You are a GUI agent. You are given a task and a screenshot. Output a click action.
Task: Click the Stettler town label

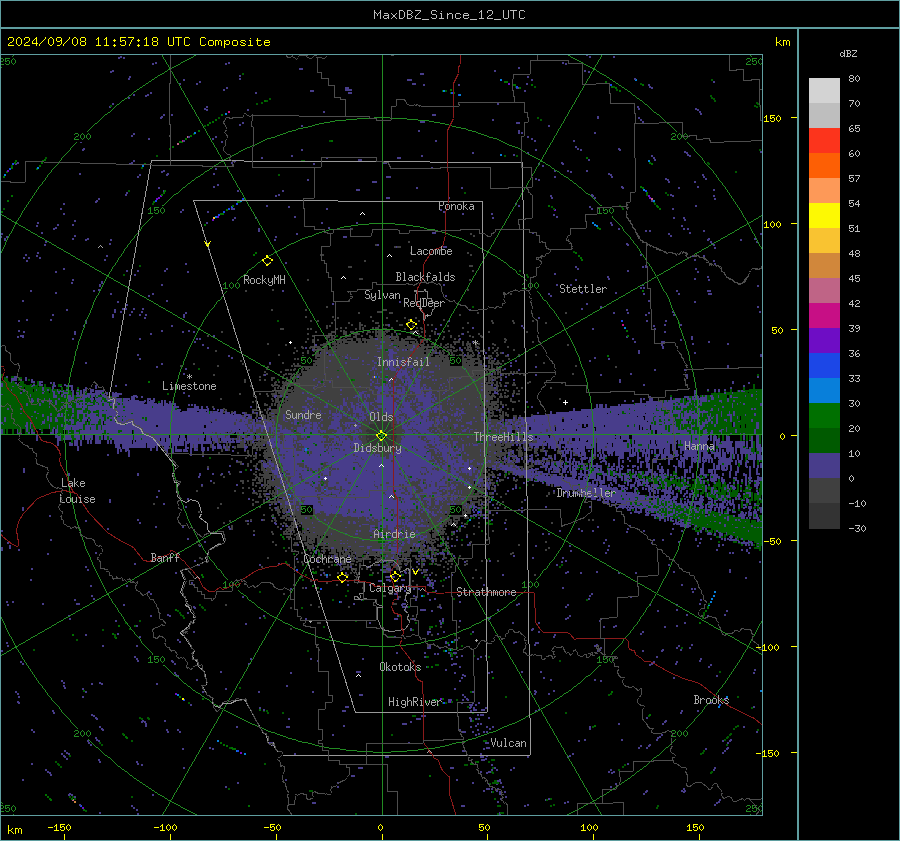[x=583, y=289]
